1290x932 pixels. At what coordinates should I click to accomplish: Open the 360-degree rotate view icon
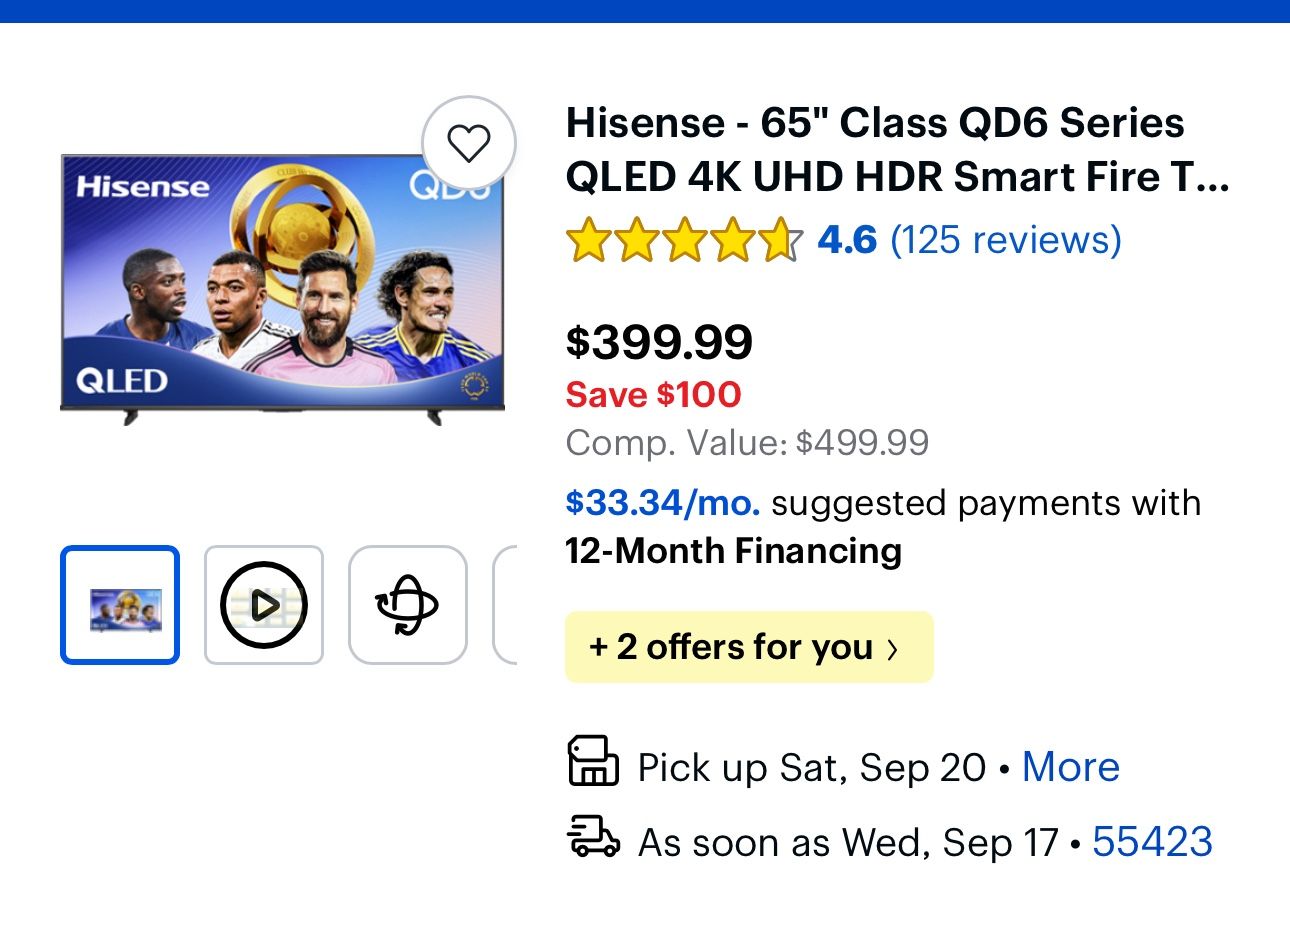click(407, 605)
